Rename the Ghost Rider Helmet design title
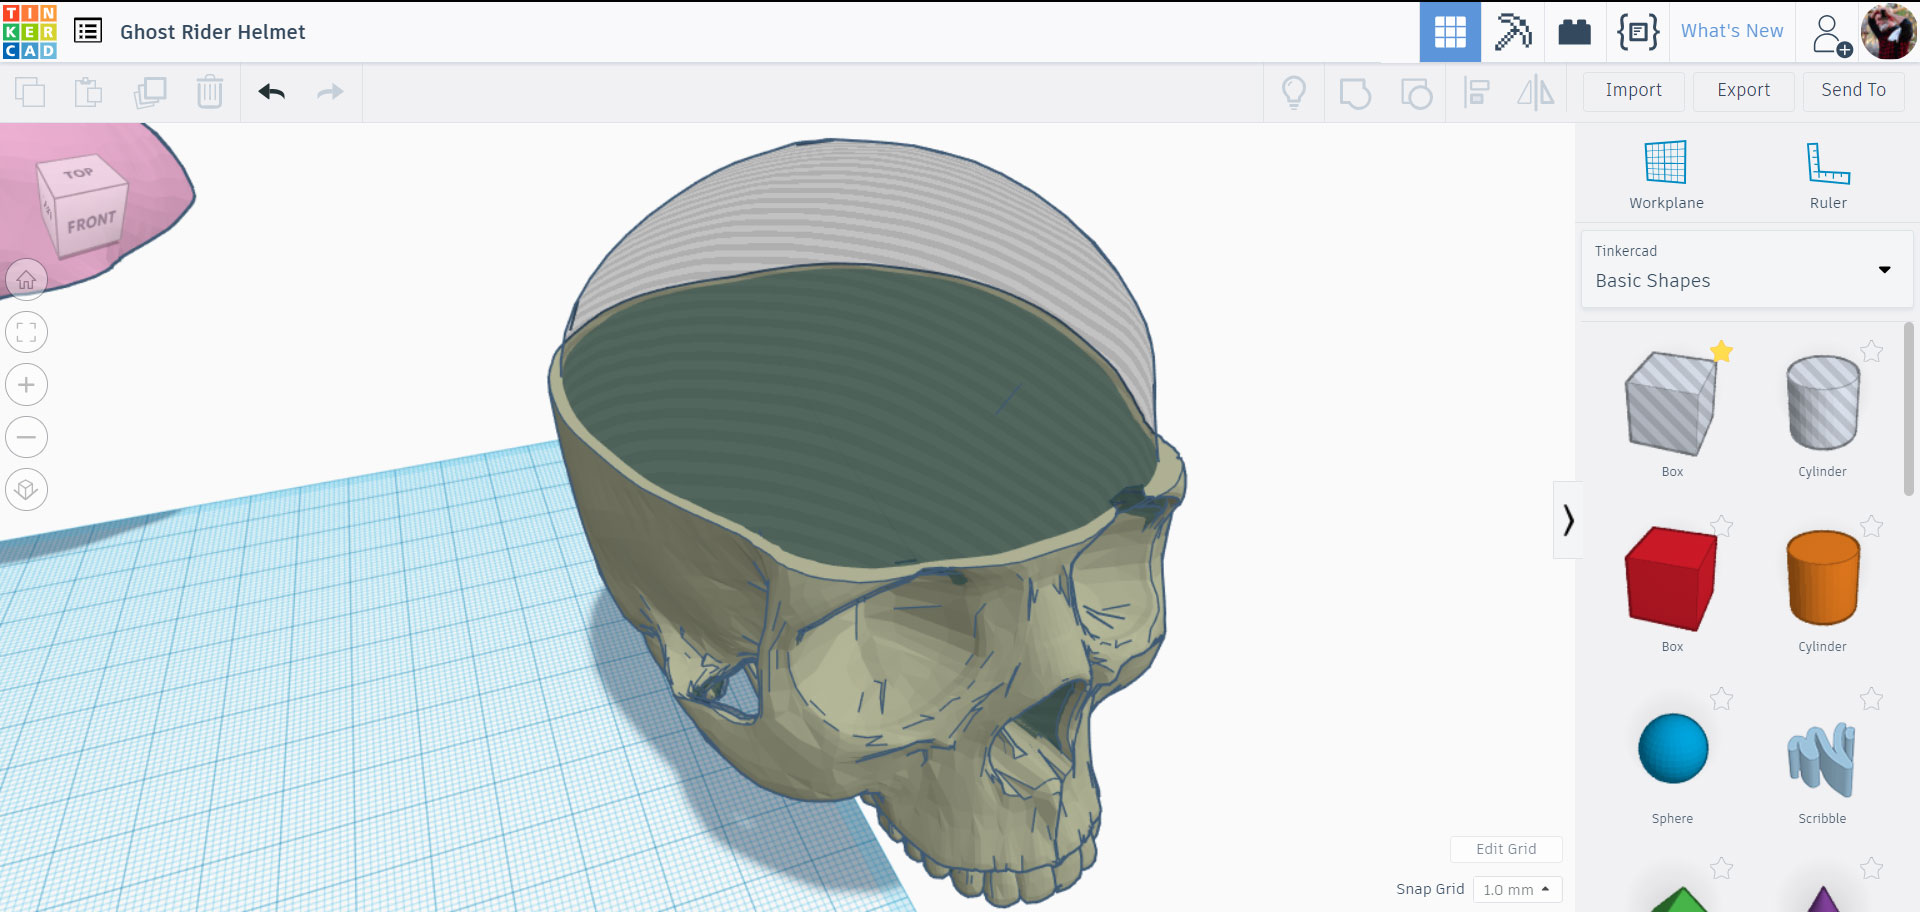 click(x=213, y=32)
